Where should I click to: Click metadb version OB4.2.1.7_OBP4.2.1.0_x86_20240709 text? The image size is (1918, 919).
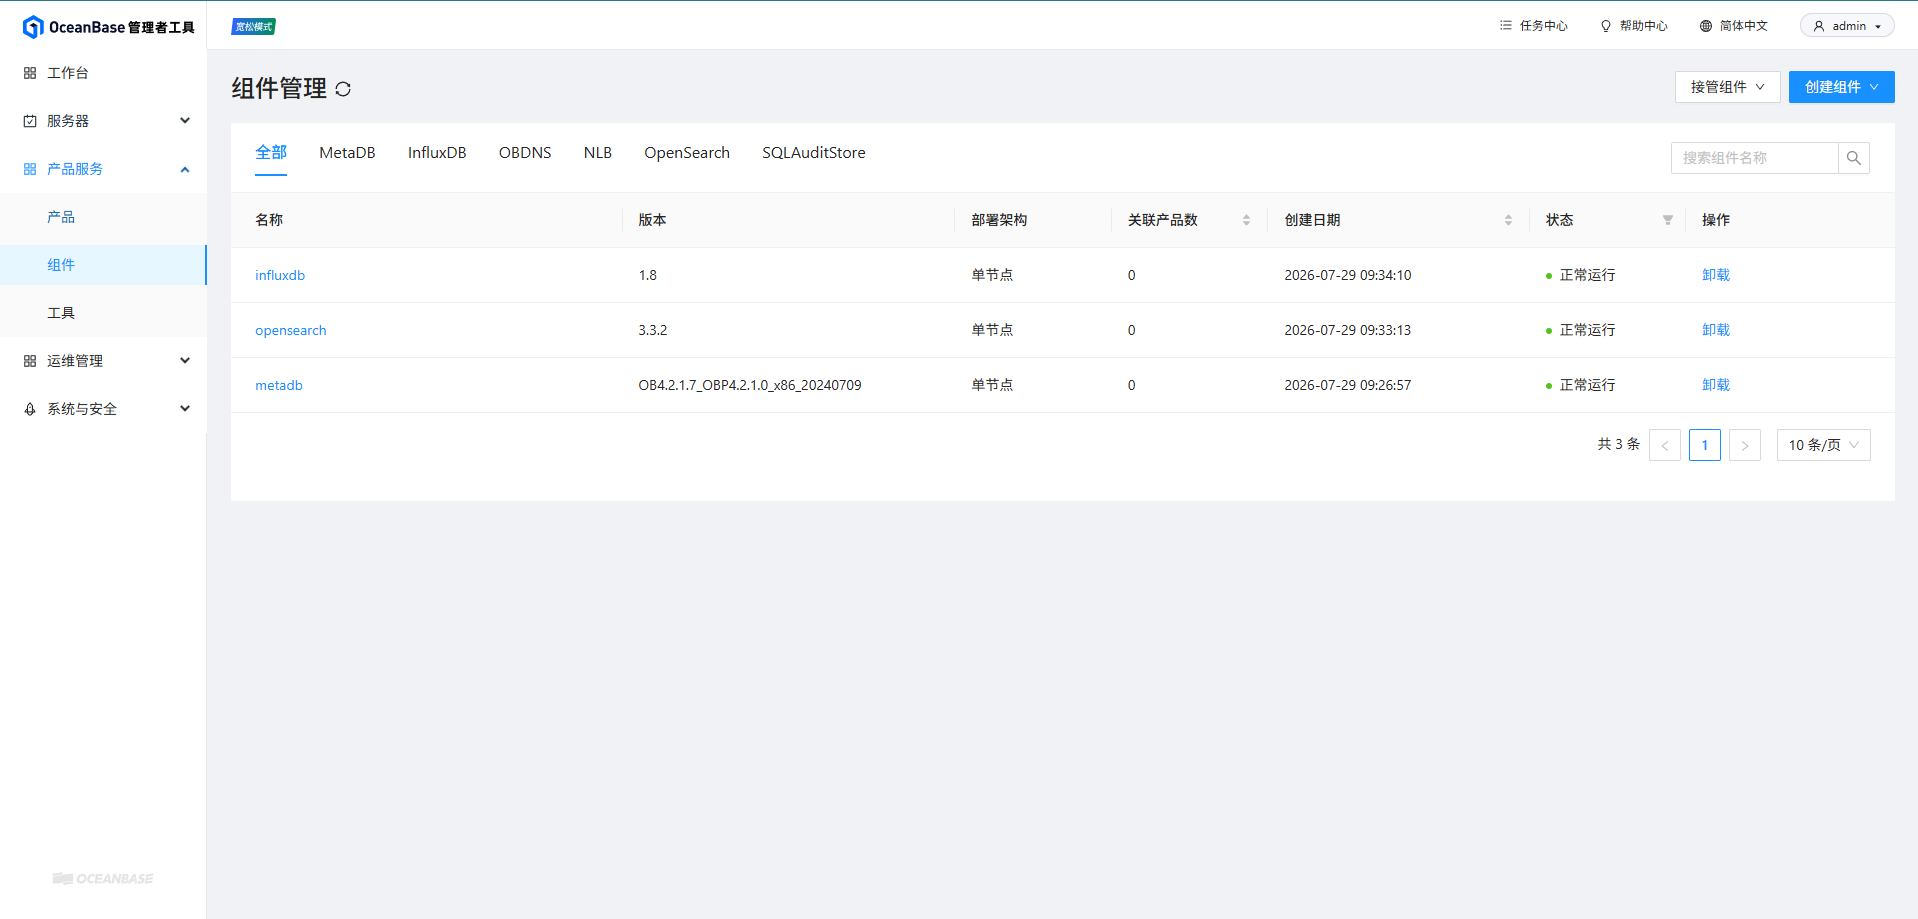click(x=750, y=385)
